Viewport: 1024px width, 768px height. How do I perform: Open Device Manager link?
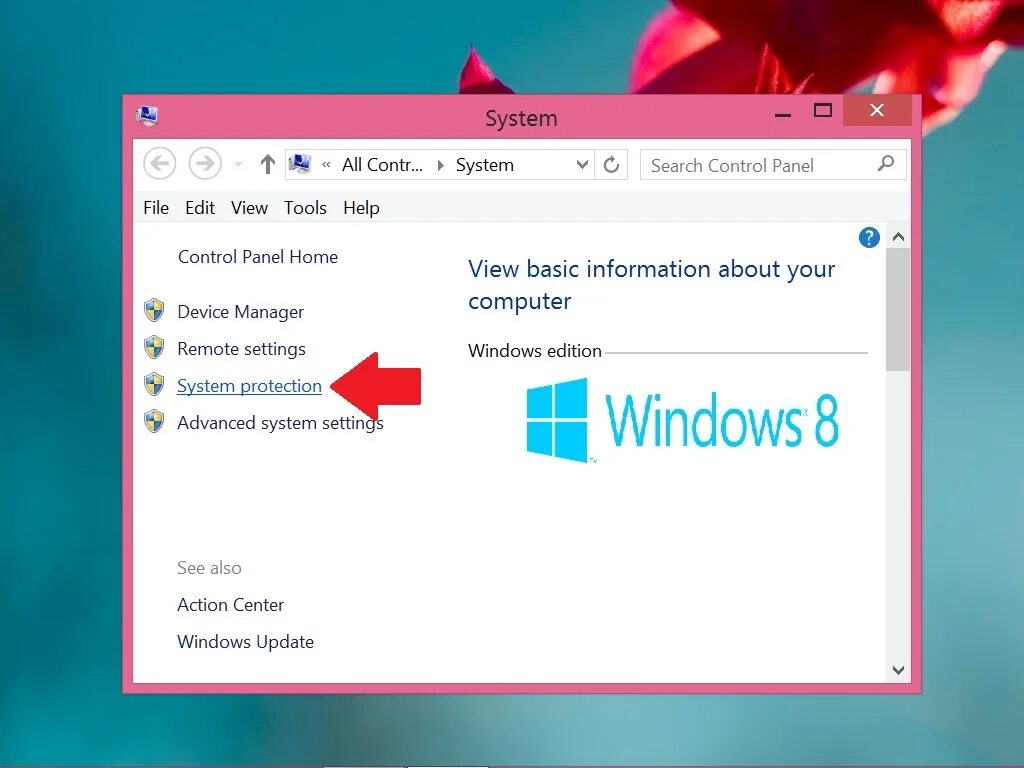(x=240, y=312)
